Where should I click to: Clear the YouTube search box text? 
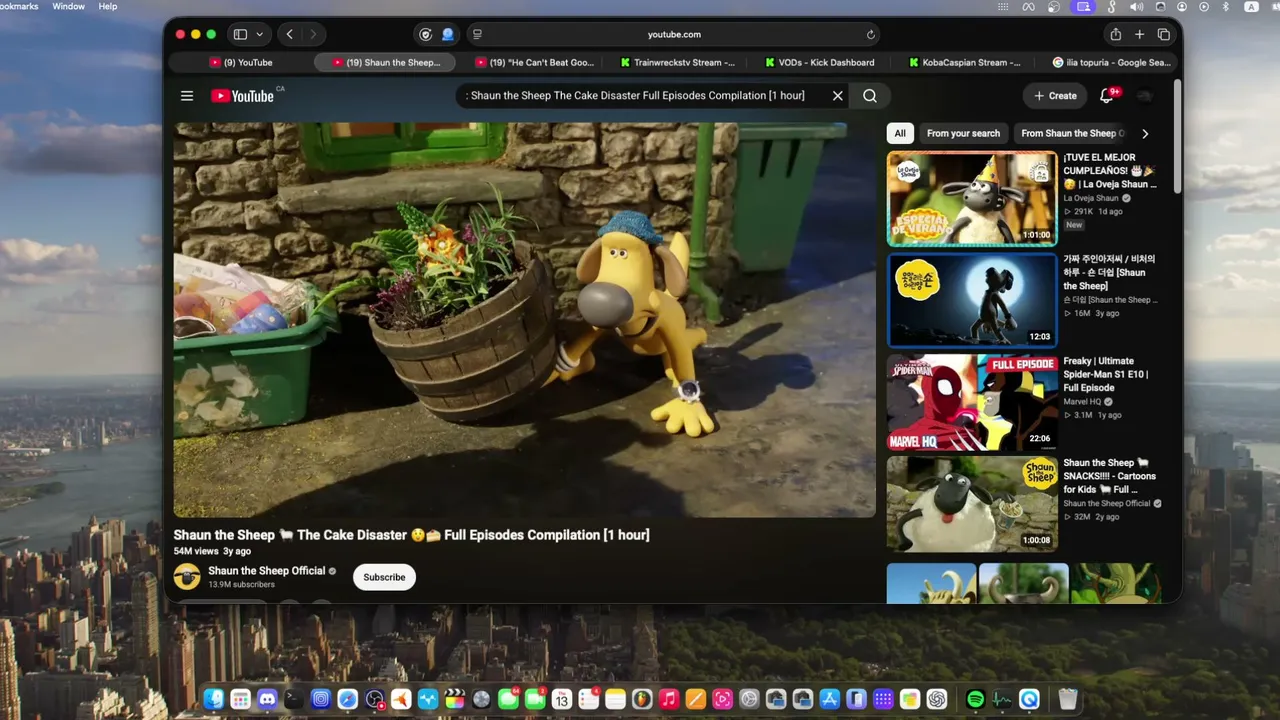838,96
